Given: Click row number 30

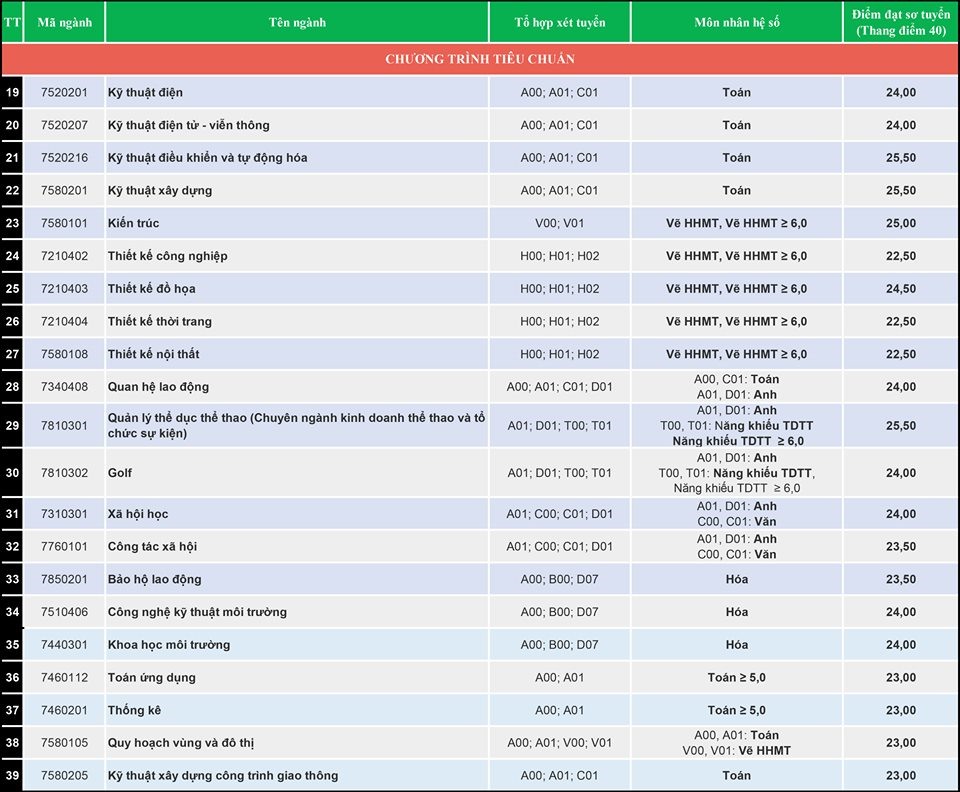Looking at the screenshot, I should [12, 473].
